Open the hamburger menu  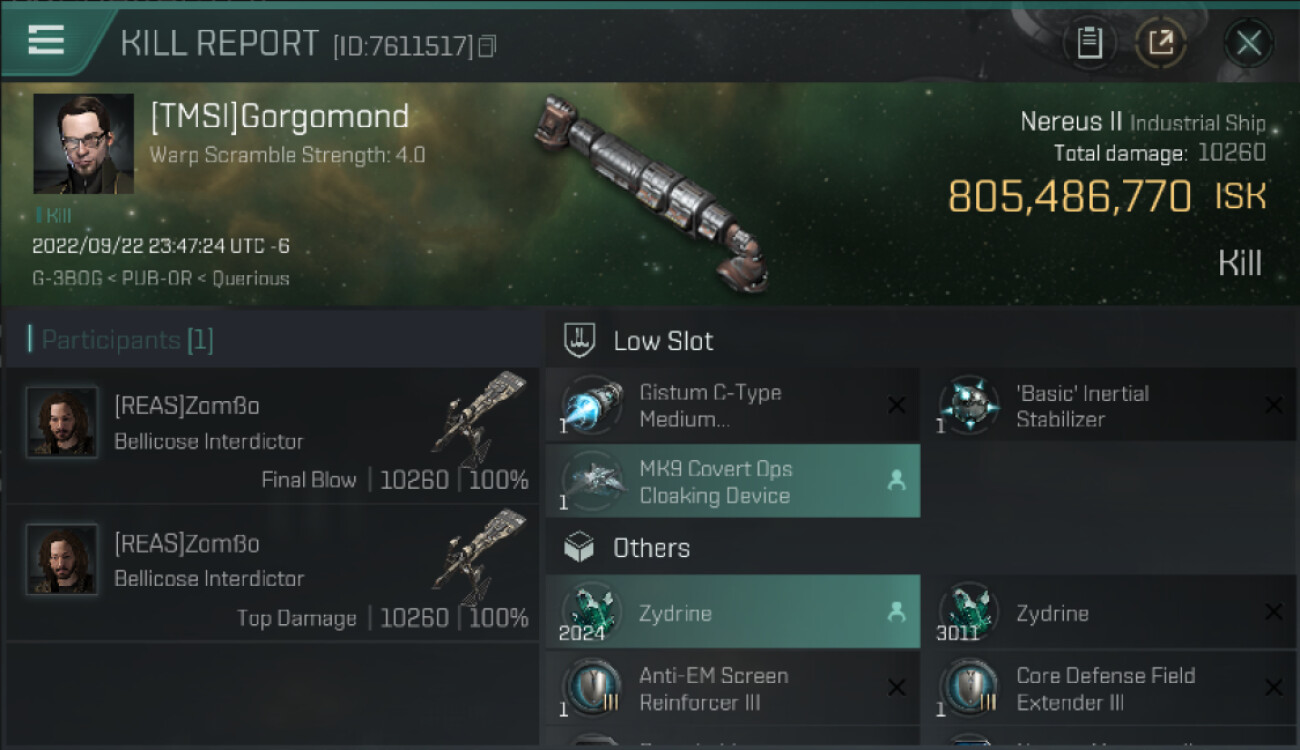[x=46, y=40]
